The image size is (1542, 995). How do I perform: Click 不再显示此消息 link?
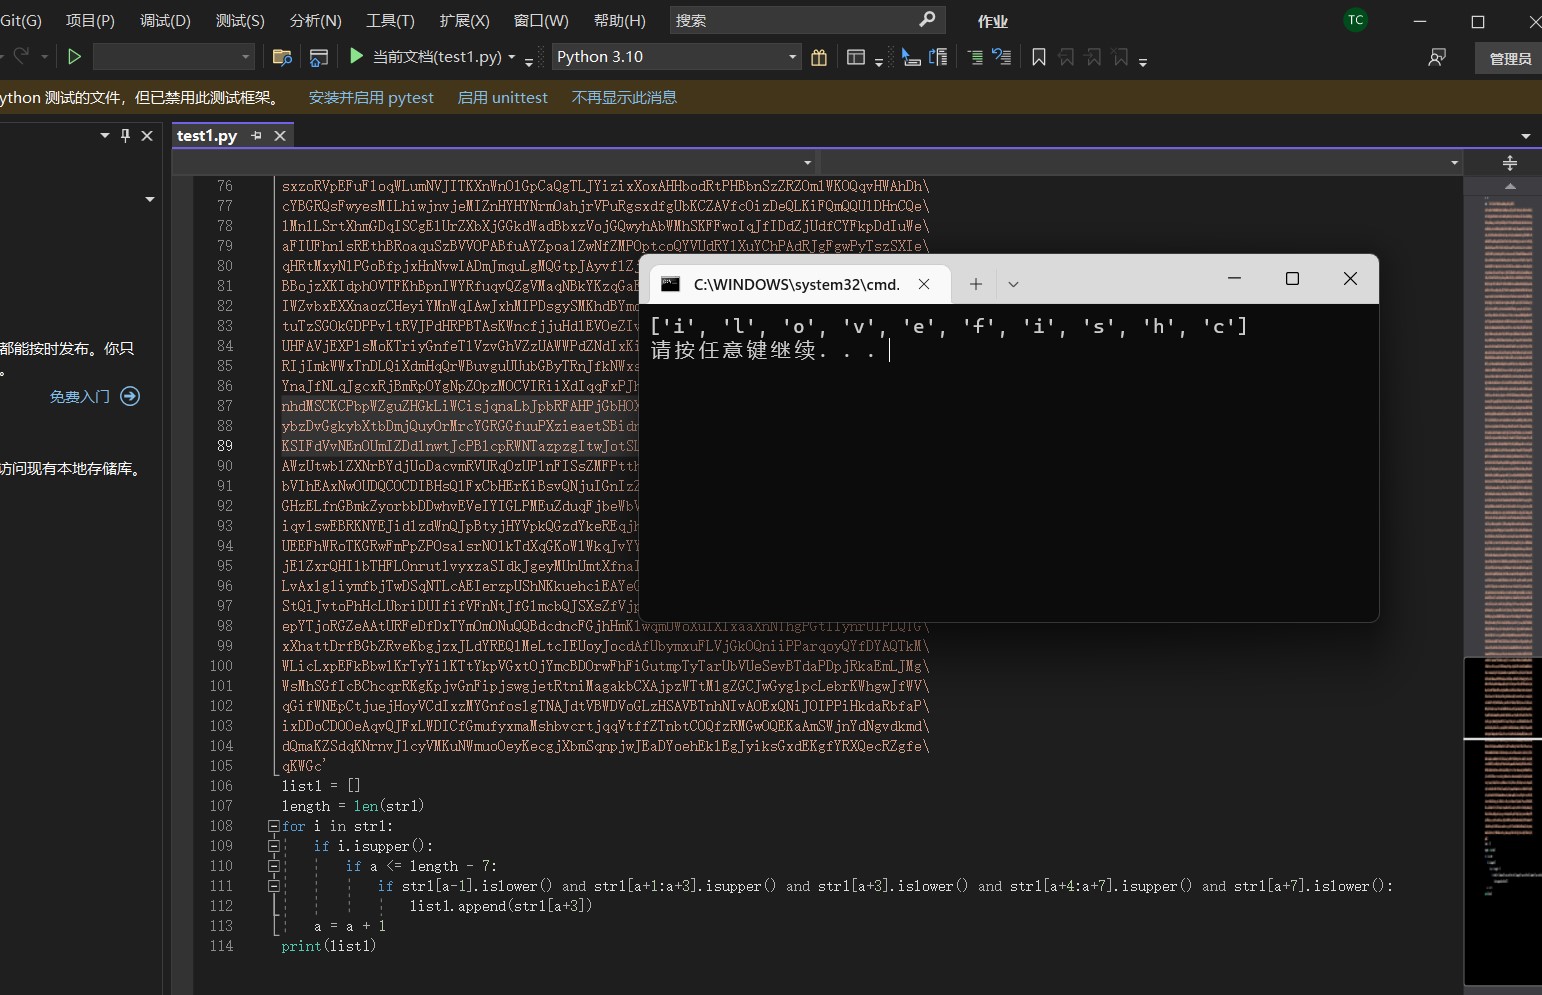[x=624, y=97]
